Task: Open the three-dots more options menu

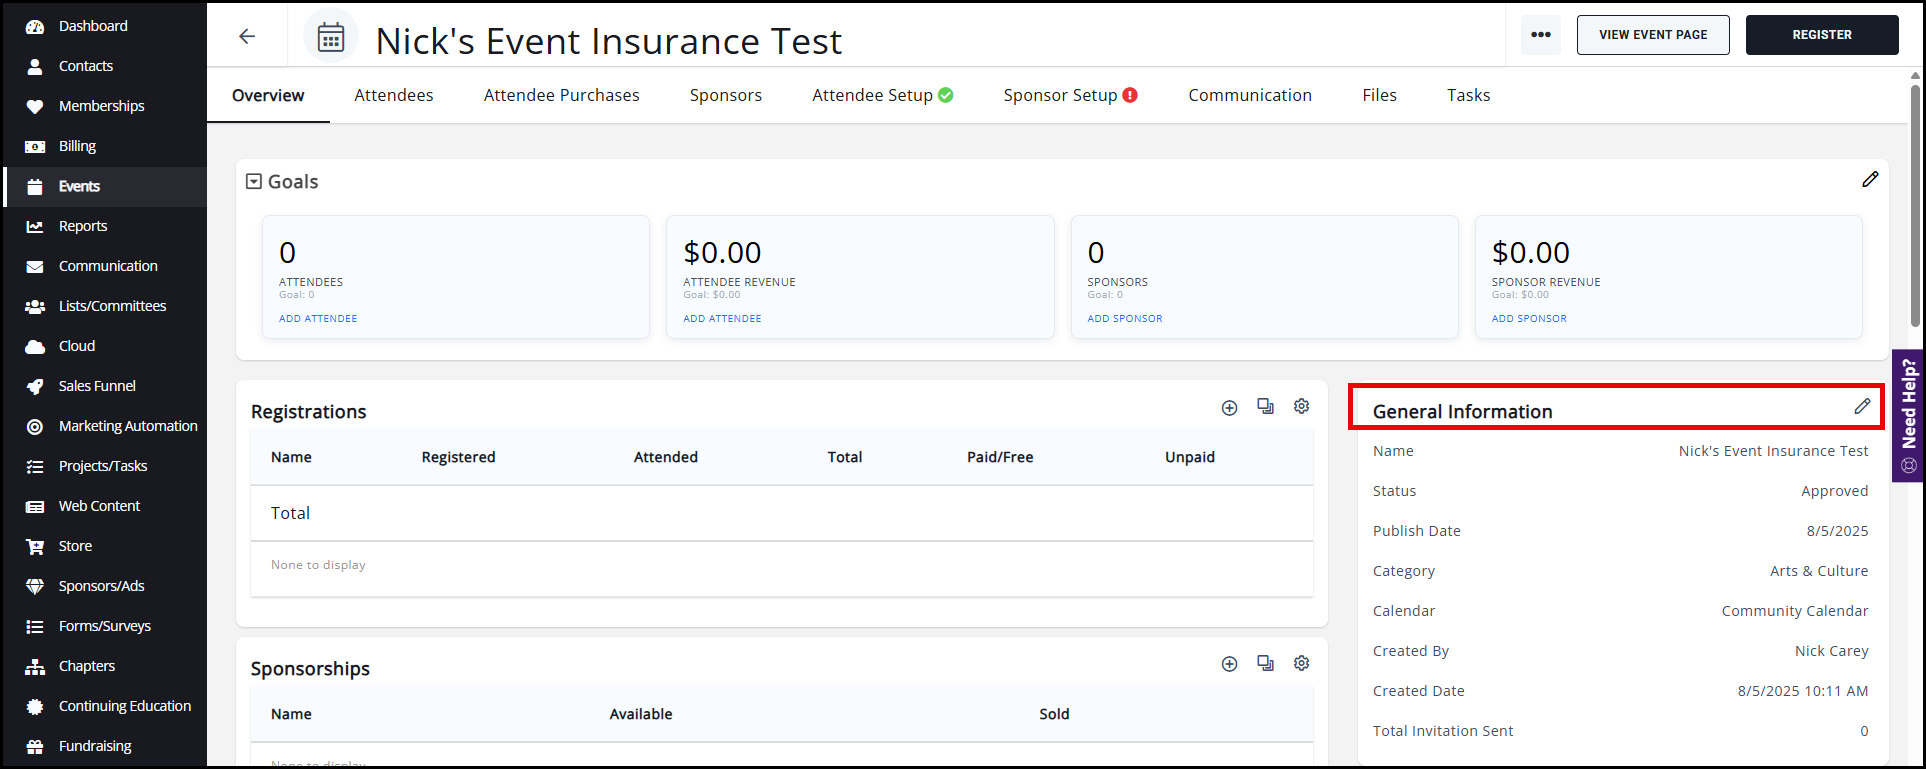Action: click(x=1540, y=35)
